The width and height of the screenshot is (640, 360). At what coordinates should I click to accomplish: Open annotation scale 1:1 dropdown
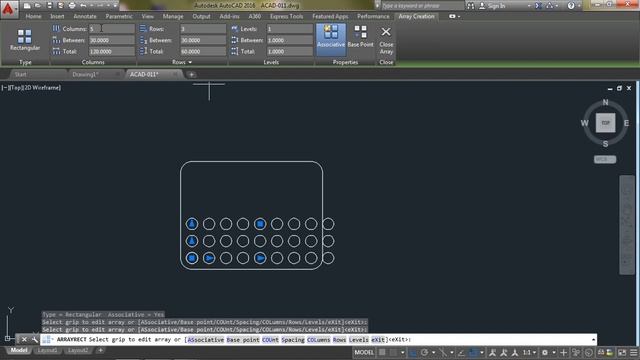click(529, 352)
